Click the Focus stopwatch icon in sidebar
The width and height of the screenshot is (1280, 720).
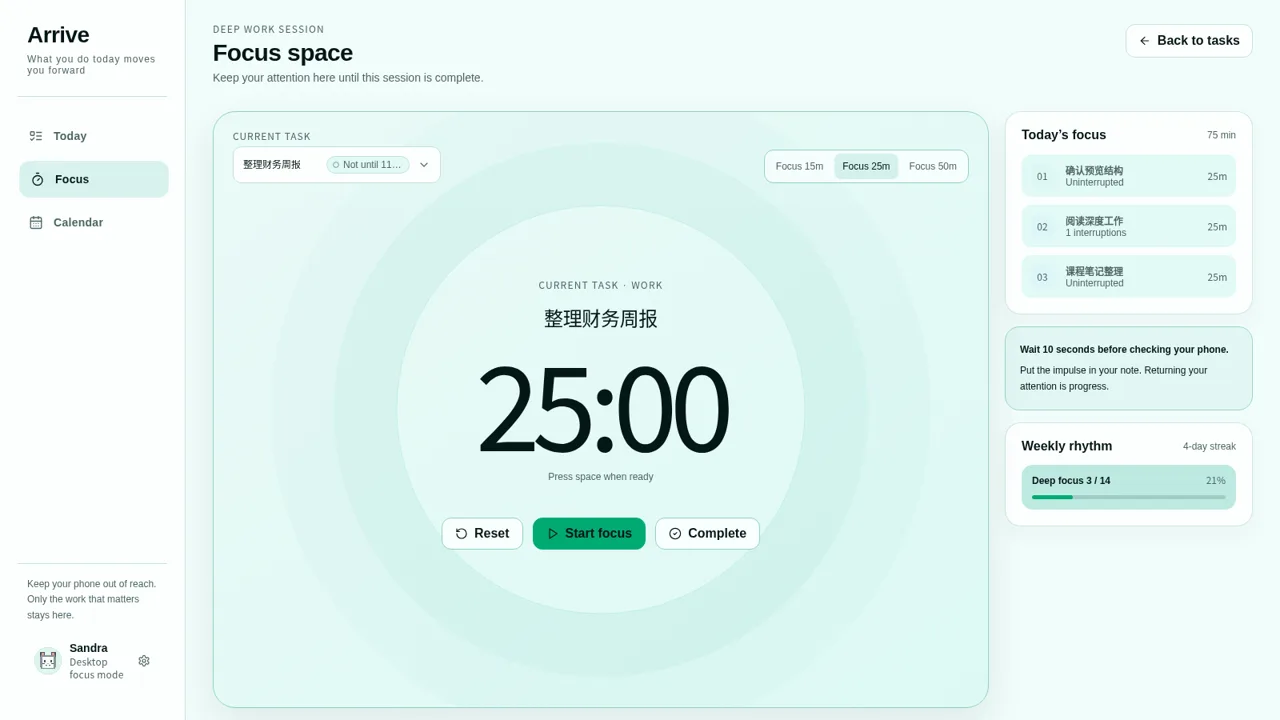click(37, 179)
